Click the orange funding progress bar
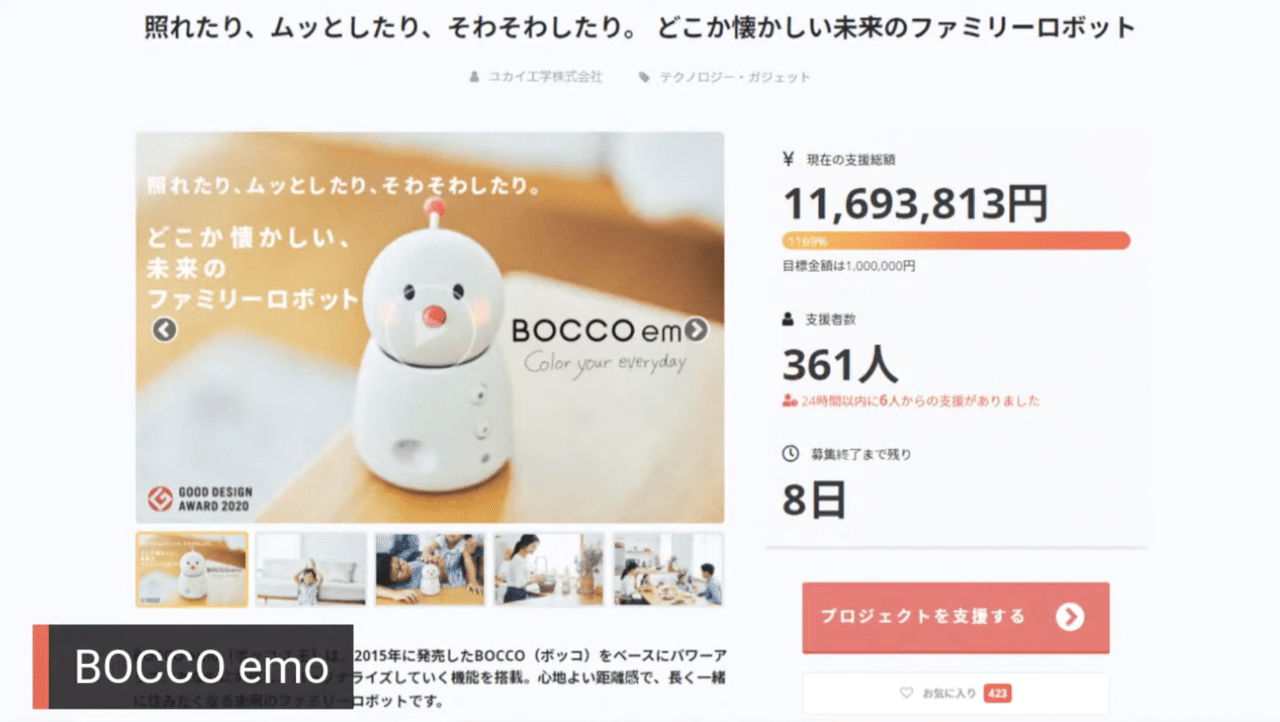This screenshot has width=1280, height=722. (956, 241)
